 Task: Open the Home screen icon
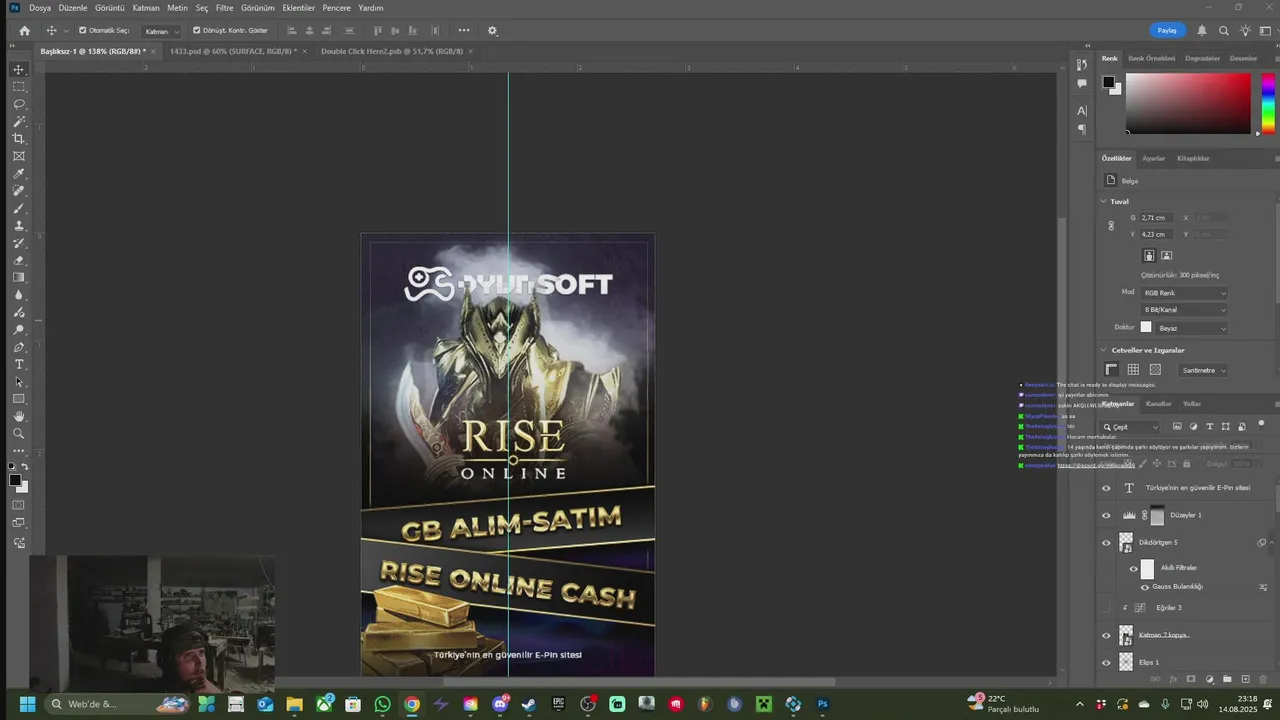(x=25, y=30)
